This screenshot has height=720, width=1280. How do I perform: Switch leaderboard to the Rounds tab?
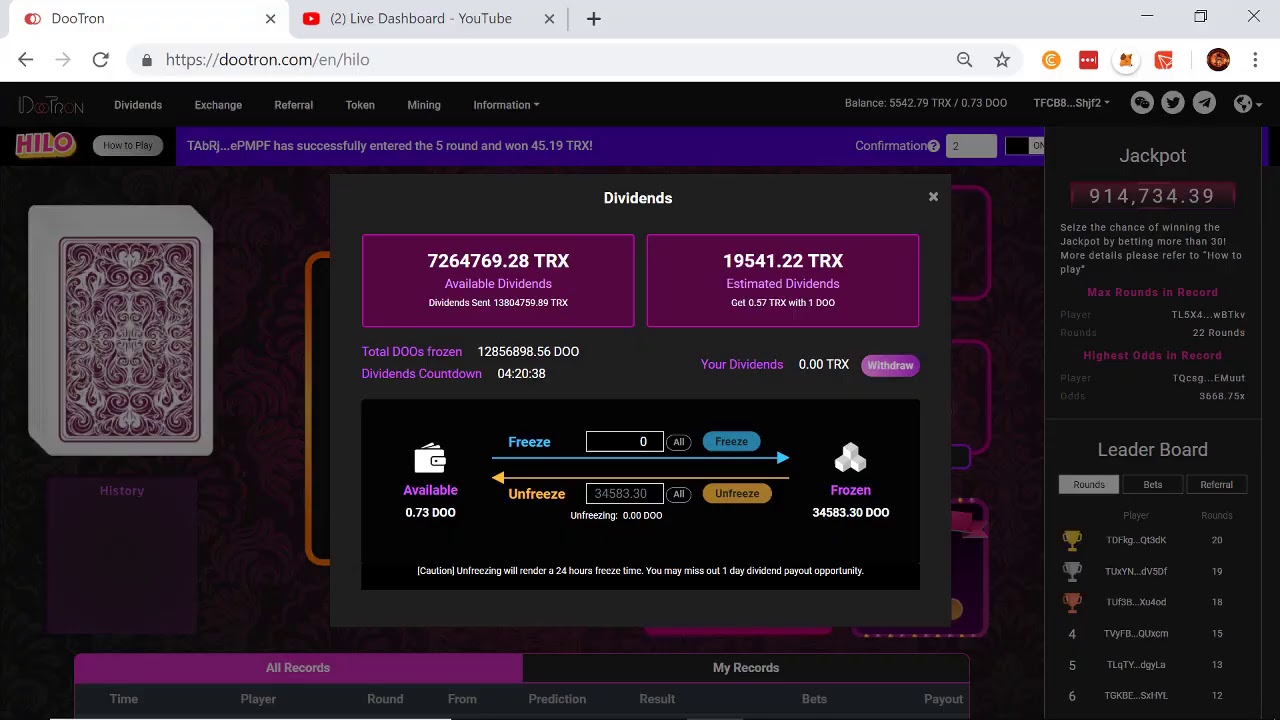coord(1089,485)
